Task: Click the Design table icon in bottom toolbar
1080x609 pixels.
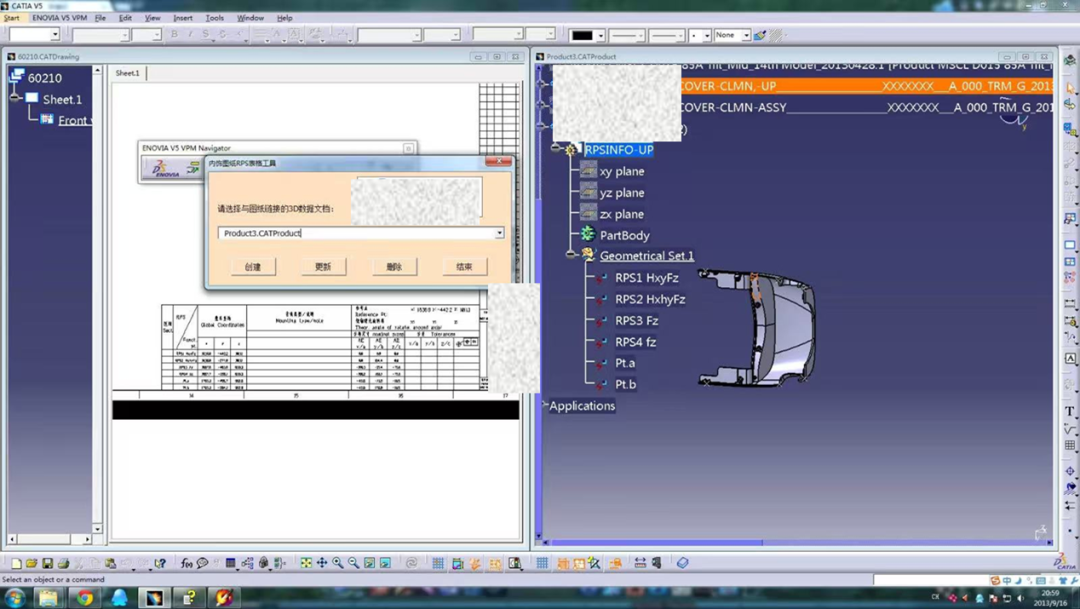Action: click(231, 564)
